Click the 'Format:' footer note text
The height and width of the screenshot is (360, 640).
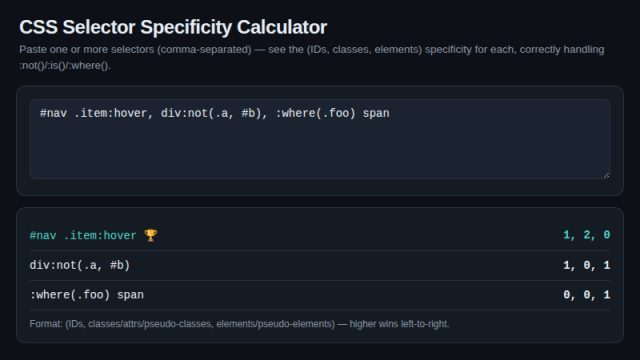46,324
